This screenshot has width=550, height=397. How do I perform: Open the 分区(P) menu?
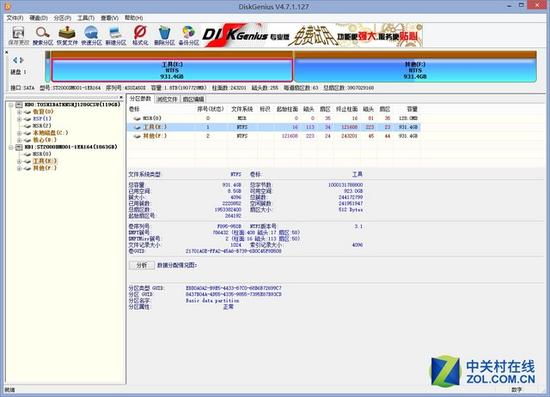coord(62,18)
